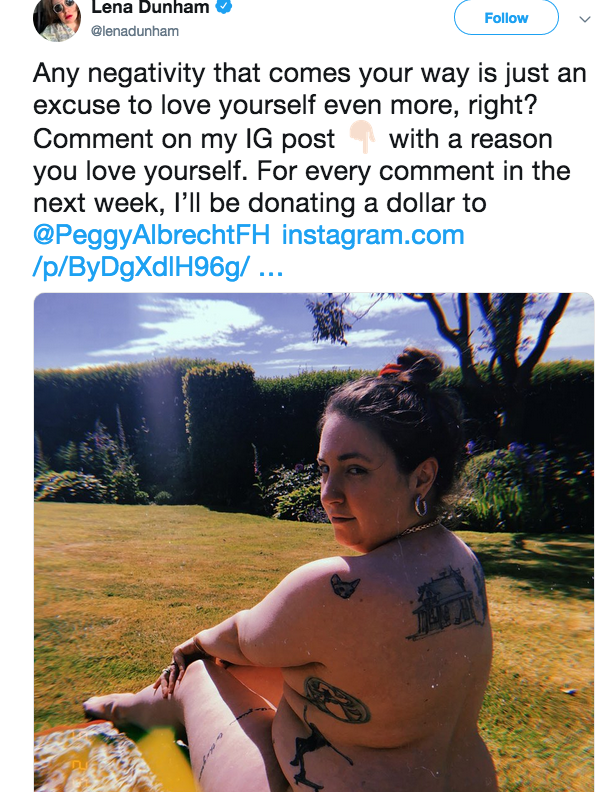Image resolution: width=614 pixels, height=792 pixels.
Task: Click the cat tattoo in the attached photo
Action: click(x=345, y=586)
